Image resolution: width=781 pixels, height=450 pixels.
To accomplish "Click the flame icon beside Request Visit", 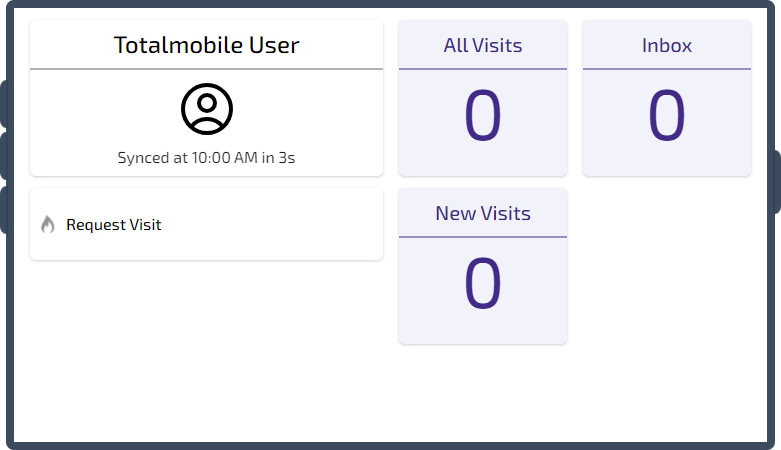I will click(48, 224).
